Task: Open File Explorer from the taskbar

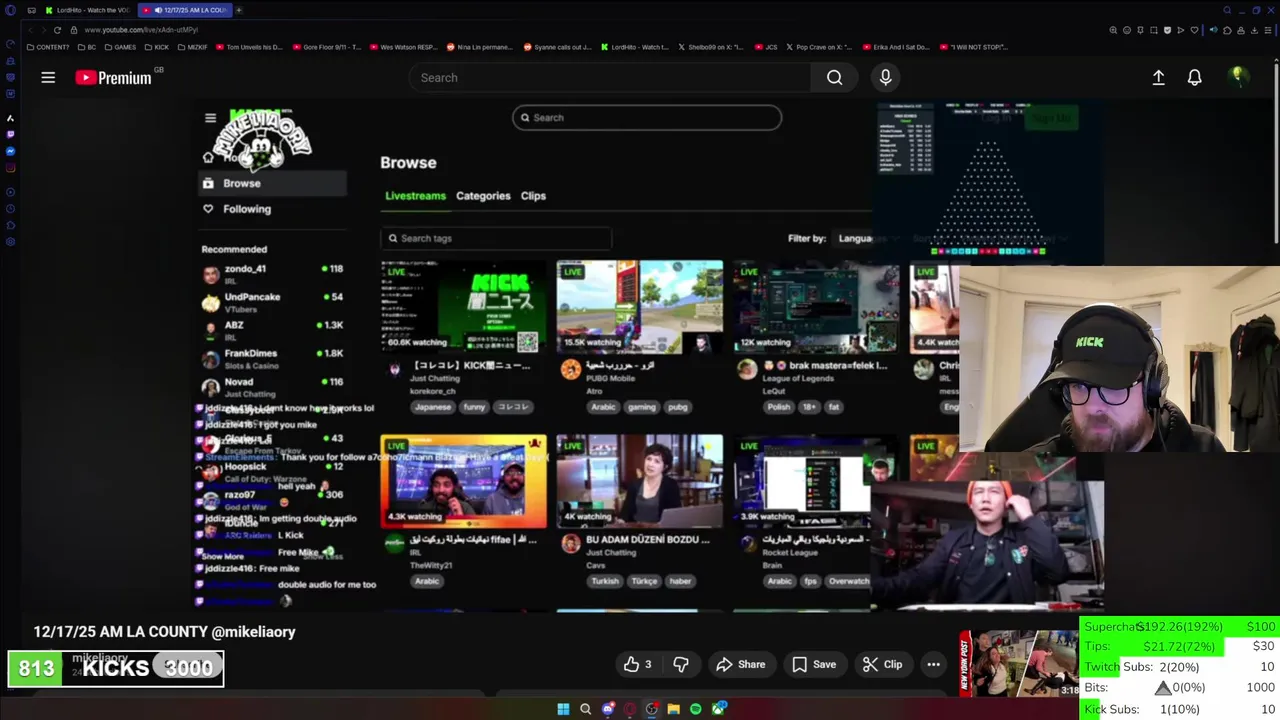Action: click(673, 709)
